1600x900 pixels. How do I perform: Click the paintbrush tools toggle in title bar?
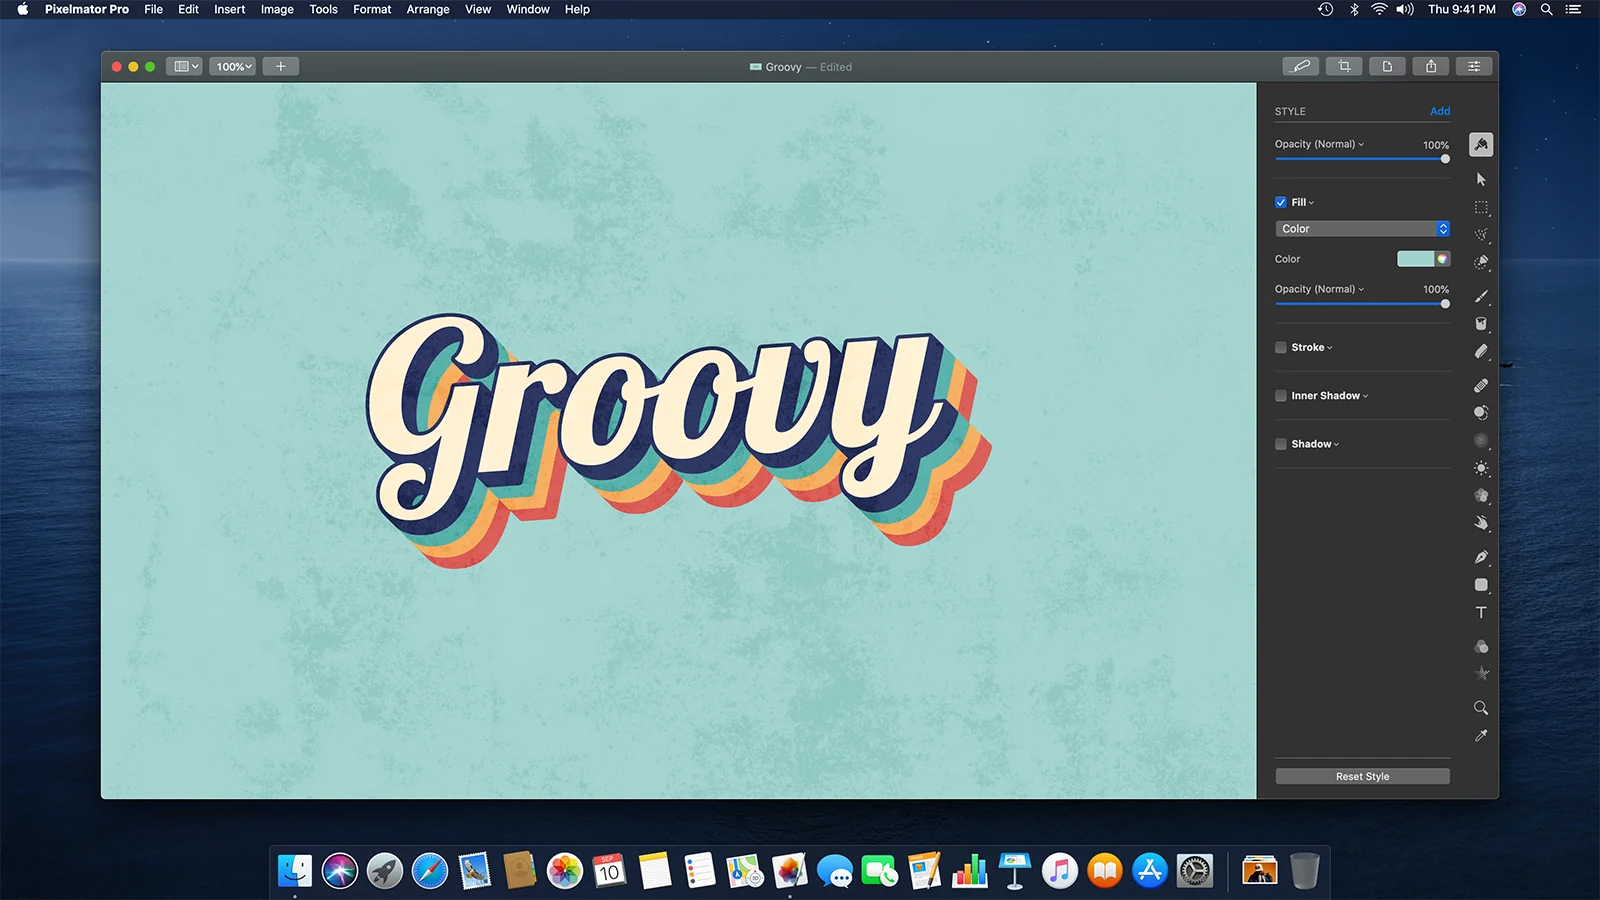click(1301, 66)
